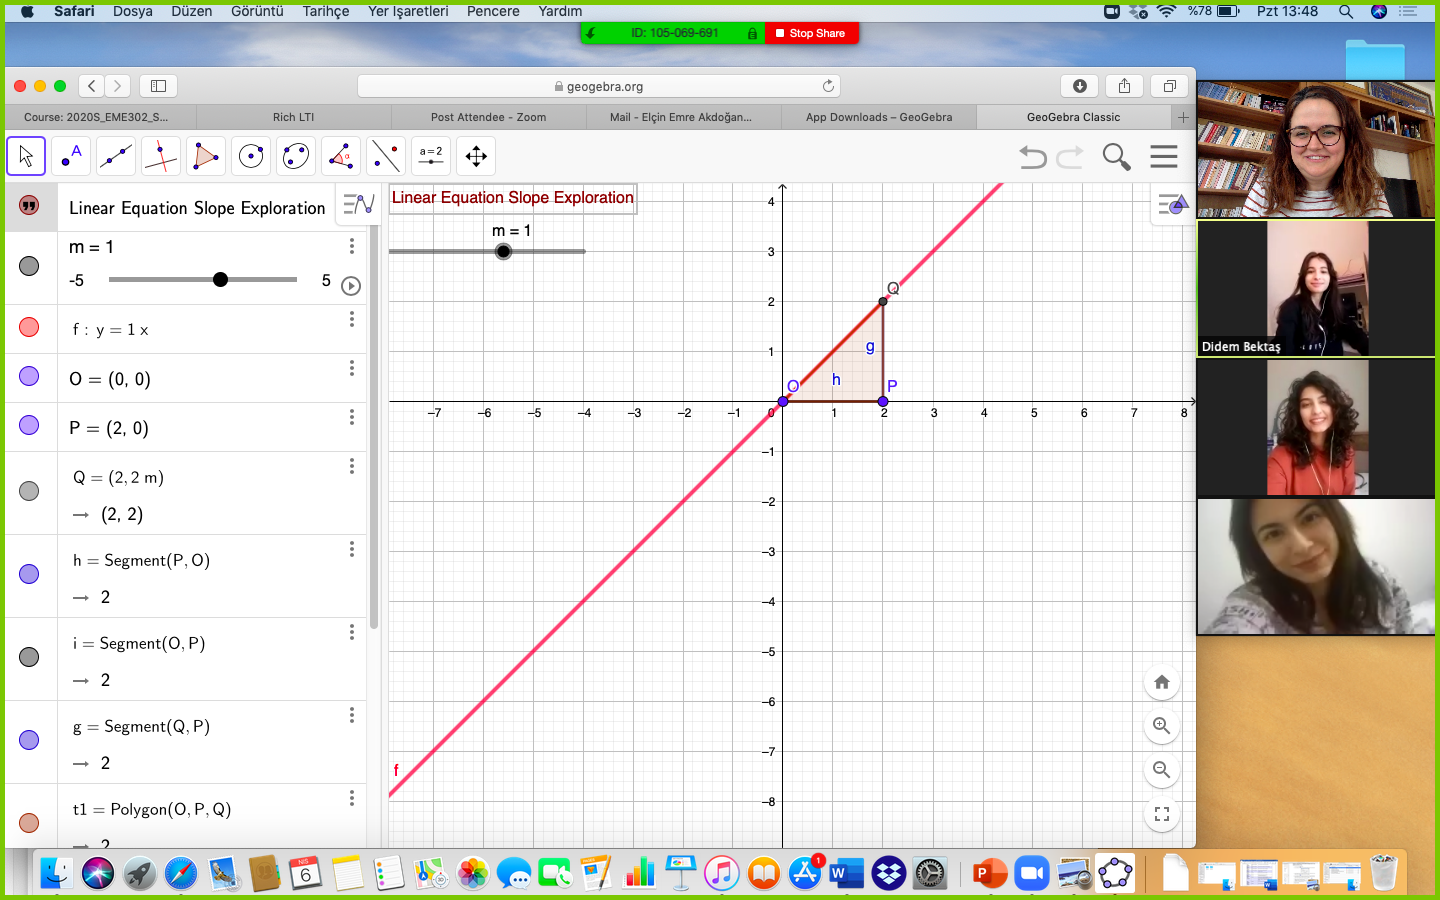Hide point P using its visibility circle
The height and width of the screenshot is (900, 1440).
click(x=29, y=425)
